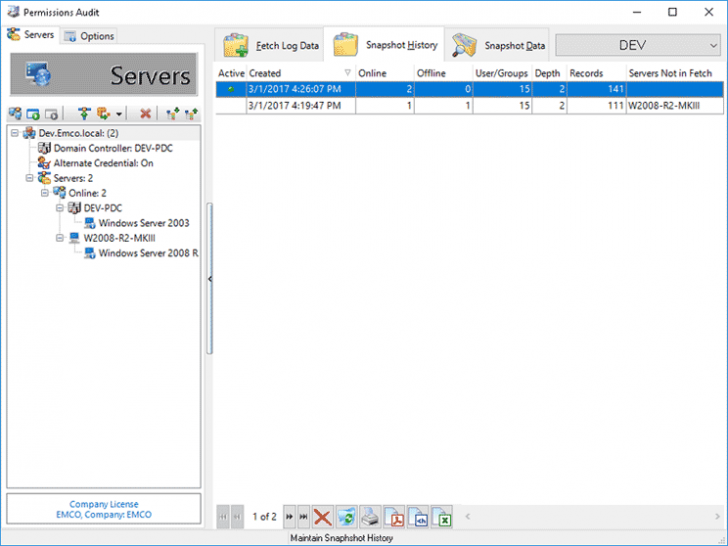The height and width of the screenshot is (546, 728).
Task: Select the W2008-R2-MKIII tree item
Action: tap(119, 238)
